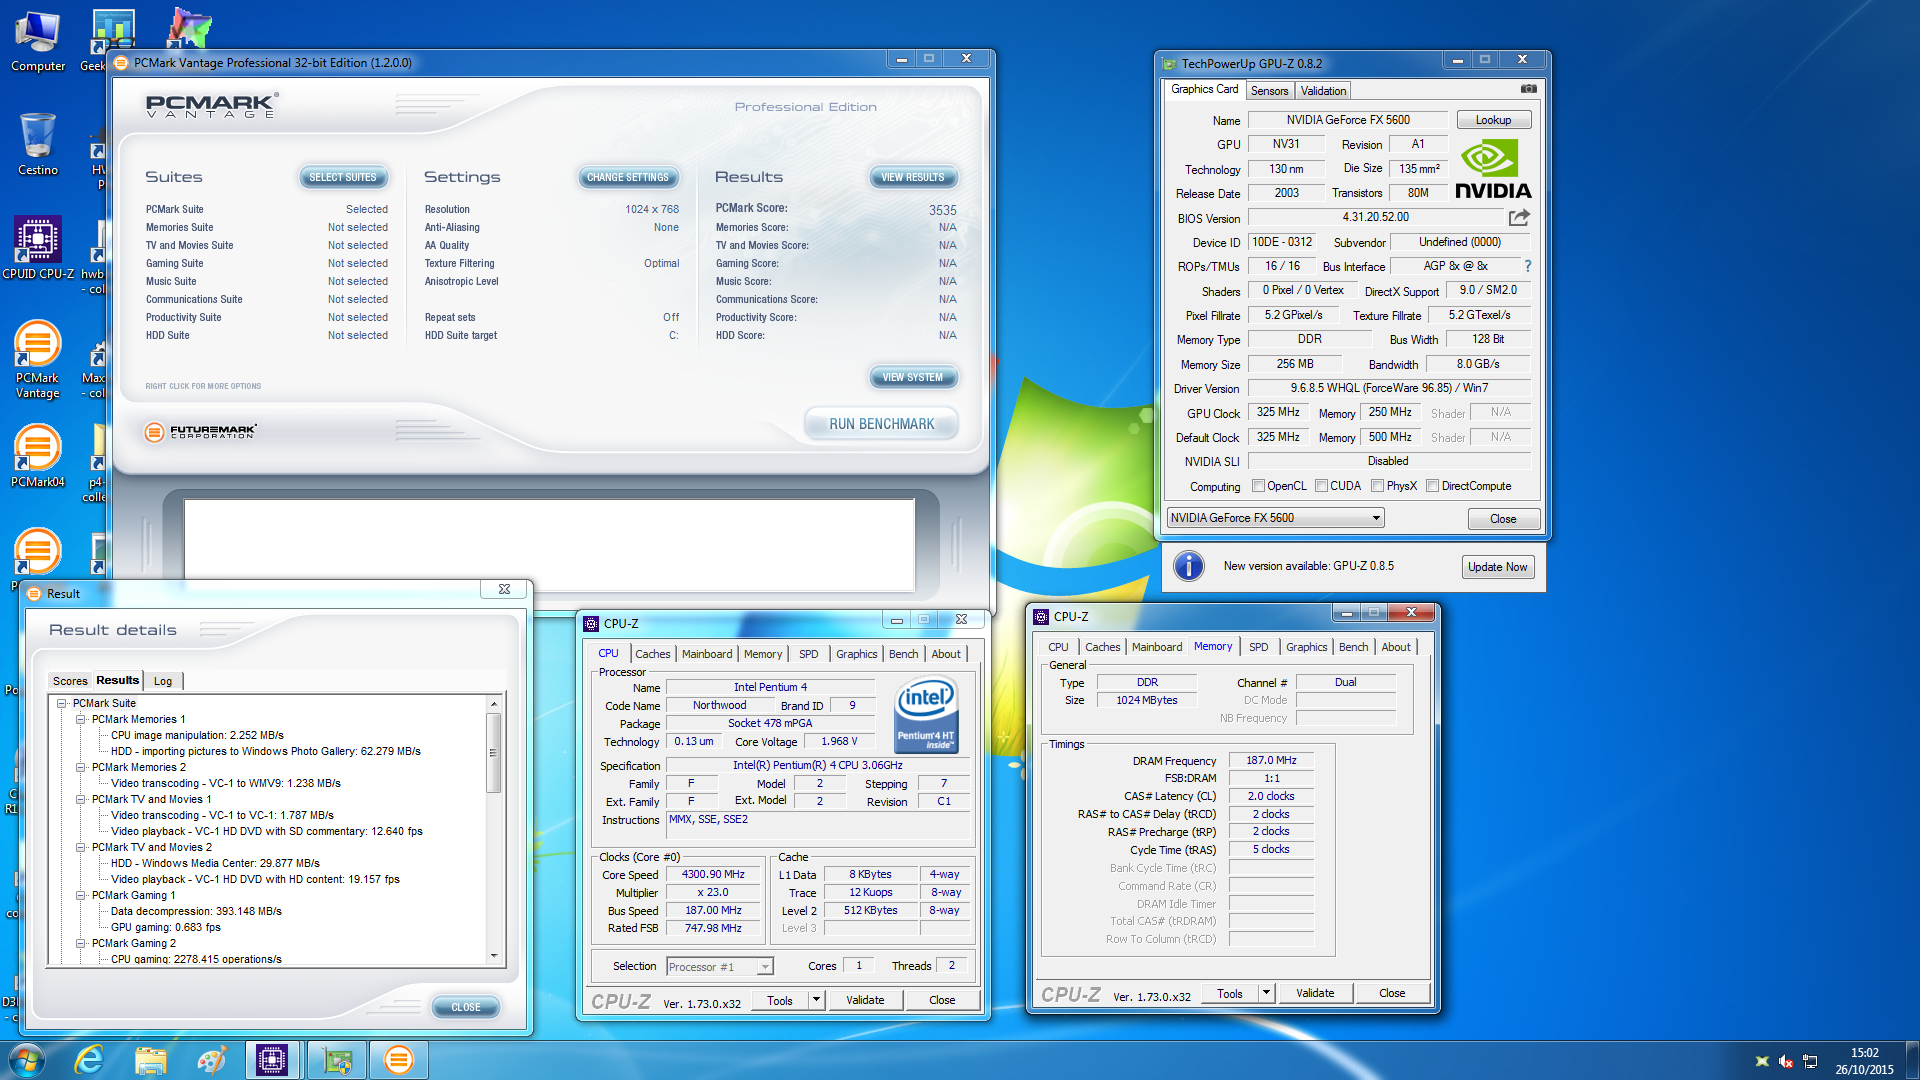
Task: Toggle the CUDA checkbox
Action: [1321, 486]
